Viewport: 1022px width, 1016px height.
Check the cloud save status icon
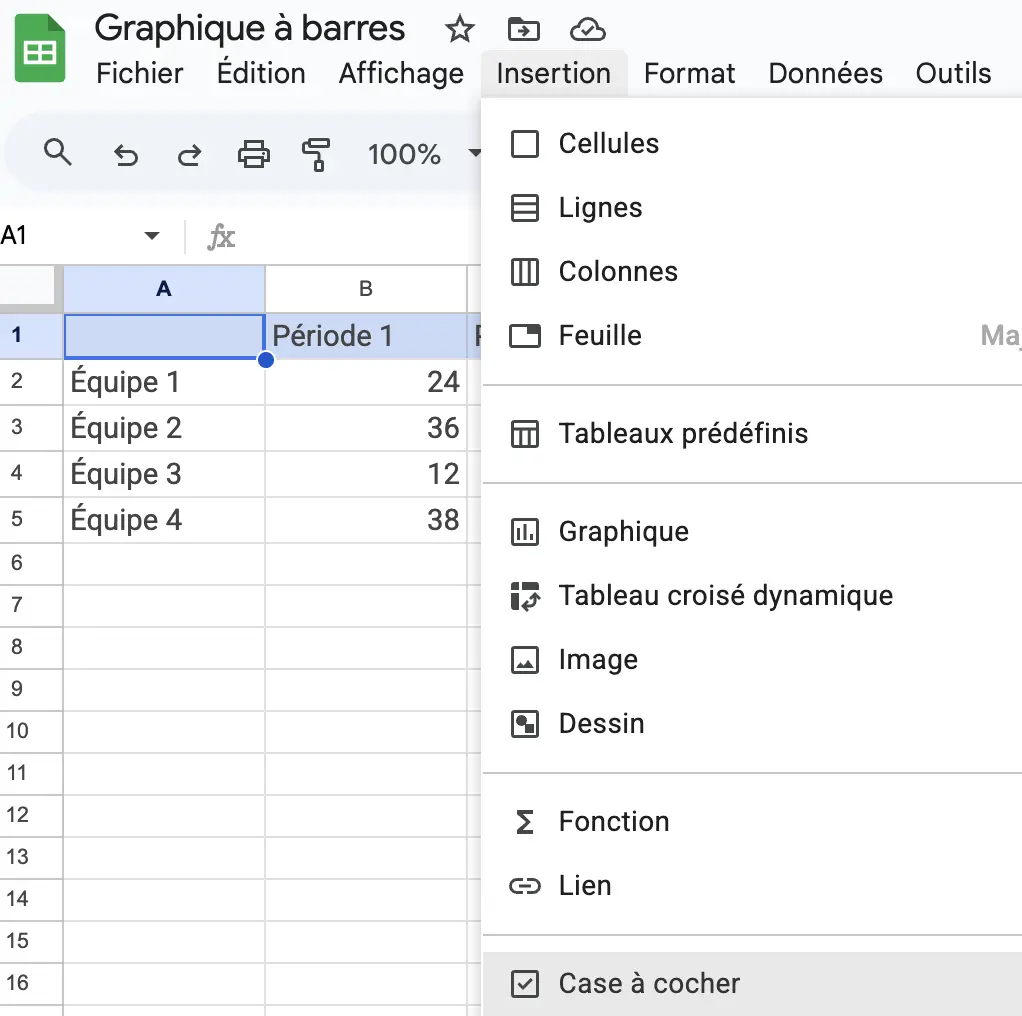(x=587, y=29)
